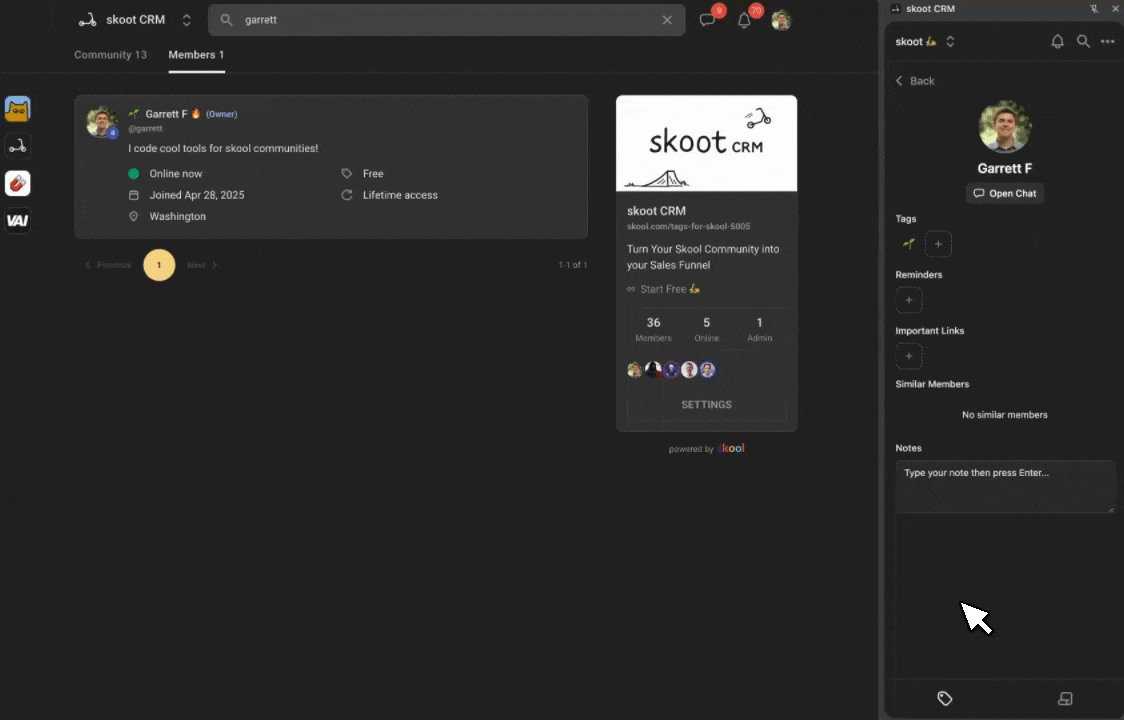
Task: Click the skoot CRM scooter logo in the header
Action: coord(87,20)
